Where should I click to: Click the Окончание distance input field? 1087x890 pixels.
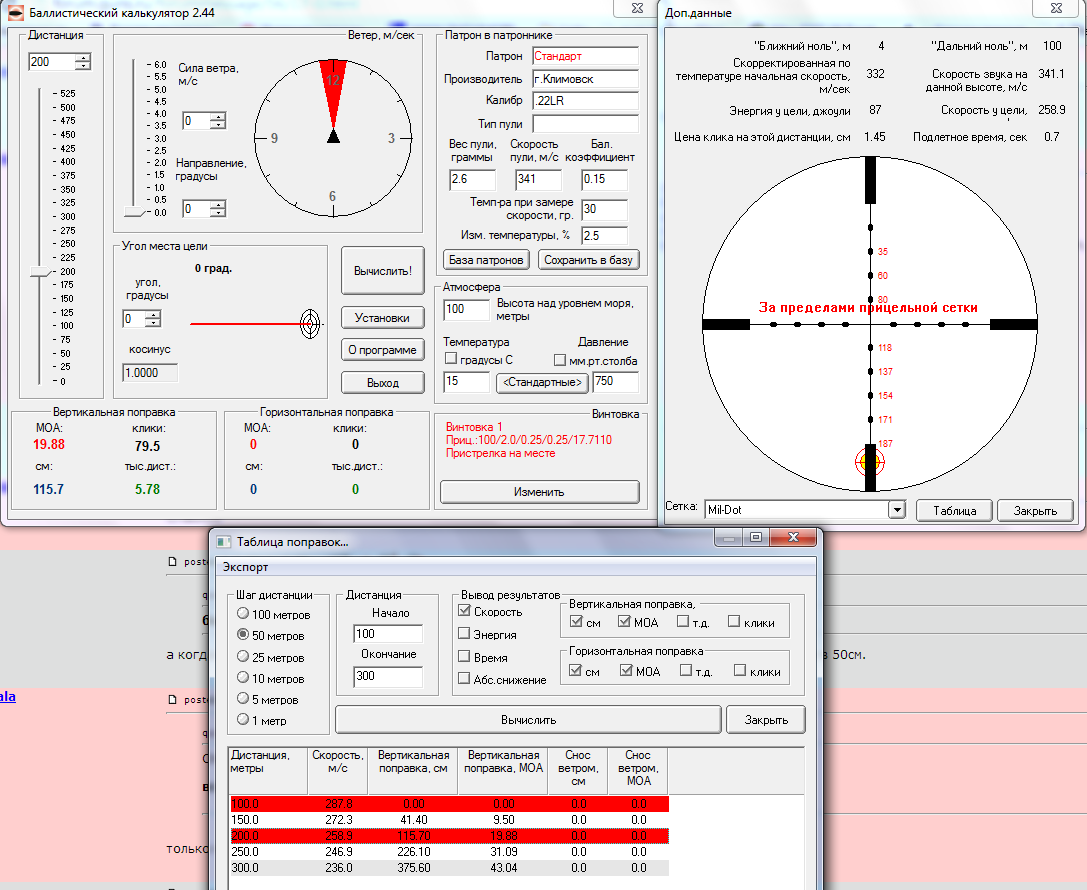point(388,677)
